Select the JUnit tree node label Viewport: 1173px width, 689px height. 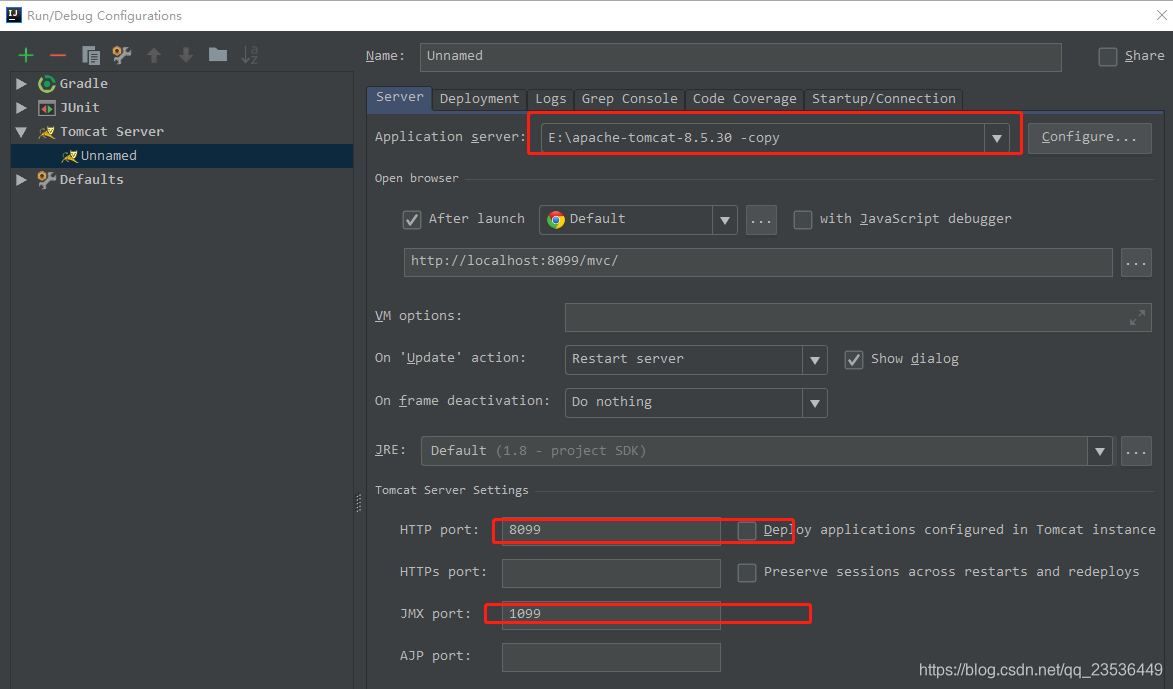tap(80, 108)
